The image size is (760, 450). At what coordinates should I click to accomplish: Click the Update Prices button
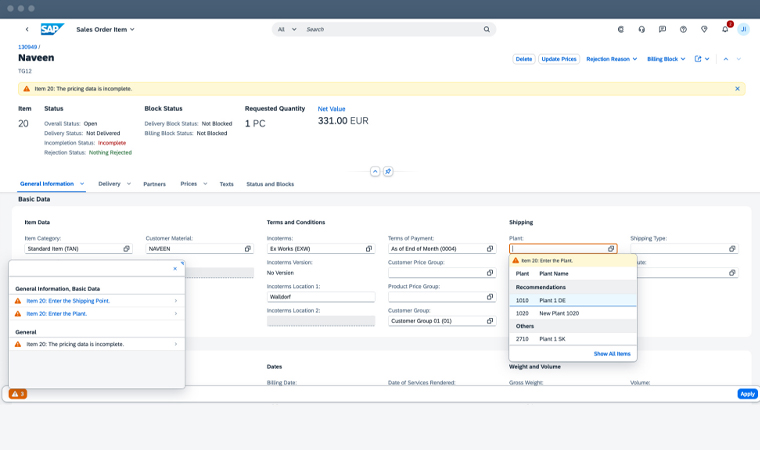point(559,59)
